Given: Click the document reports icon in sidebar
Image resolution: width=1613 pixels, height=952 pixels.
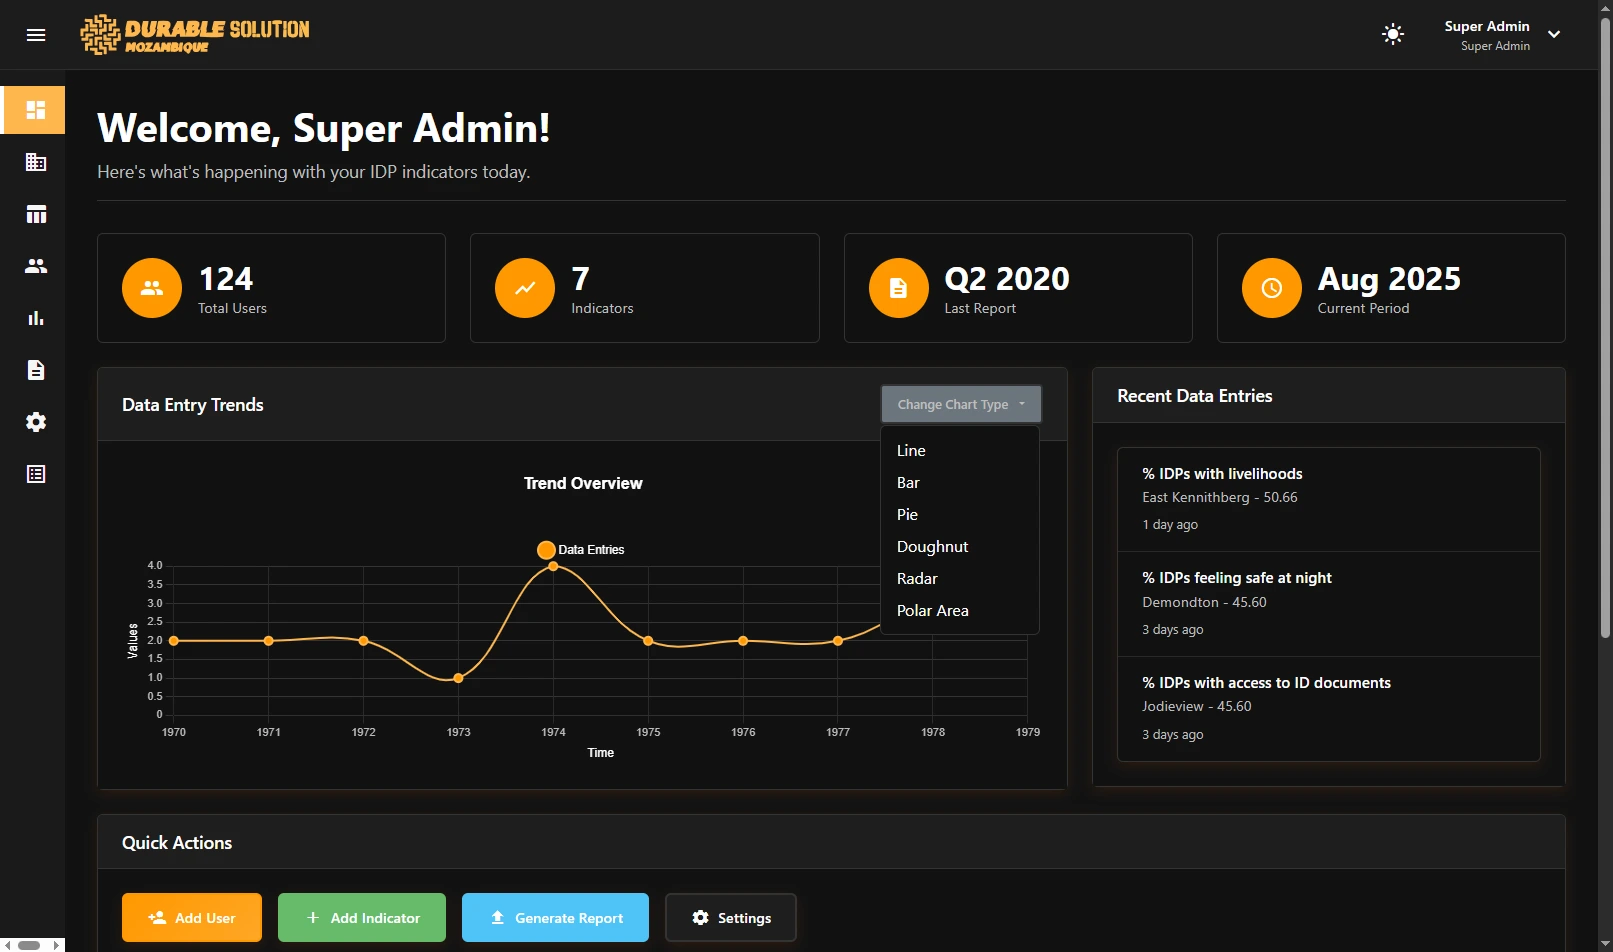Looking at the screenshot, I should click(36, 370).
